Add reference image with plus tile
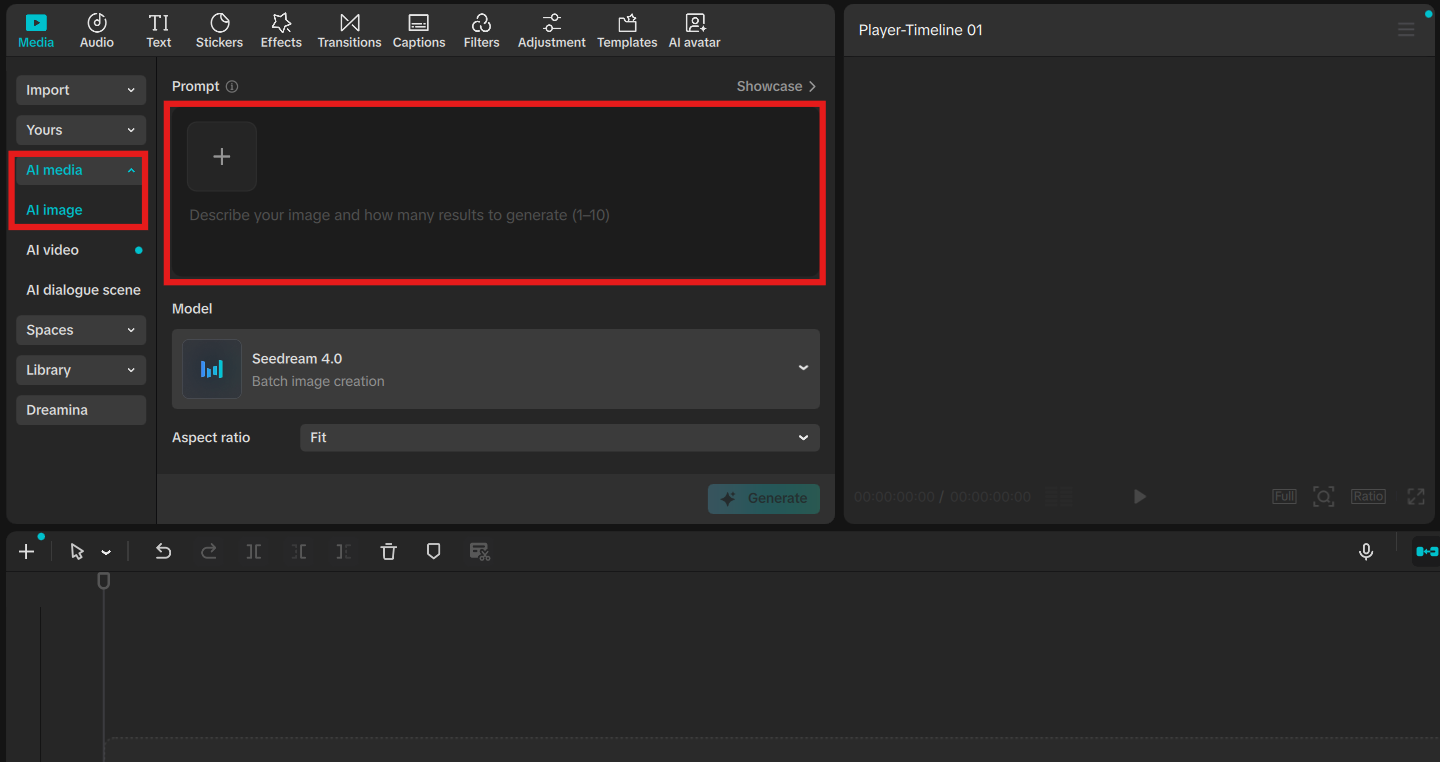Screen dimensions: 1440x762 pyautogui.click(x=222, y=157)
